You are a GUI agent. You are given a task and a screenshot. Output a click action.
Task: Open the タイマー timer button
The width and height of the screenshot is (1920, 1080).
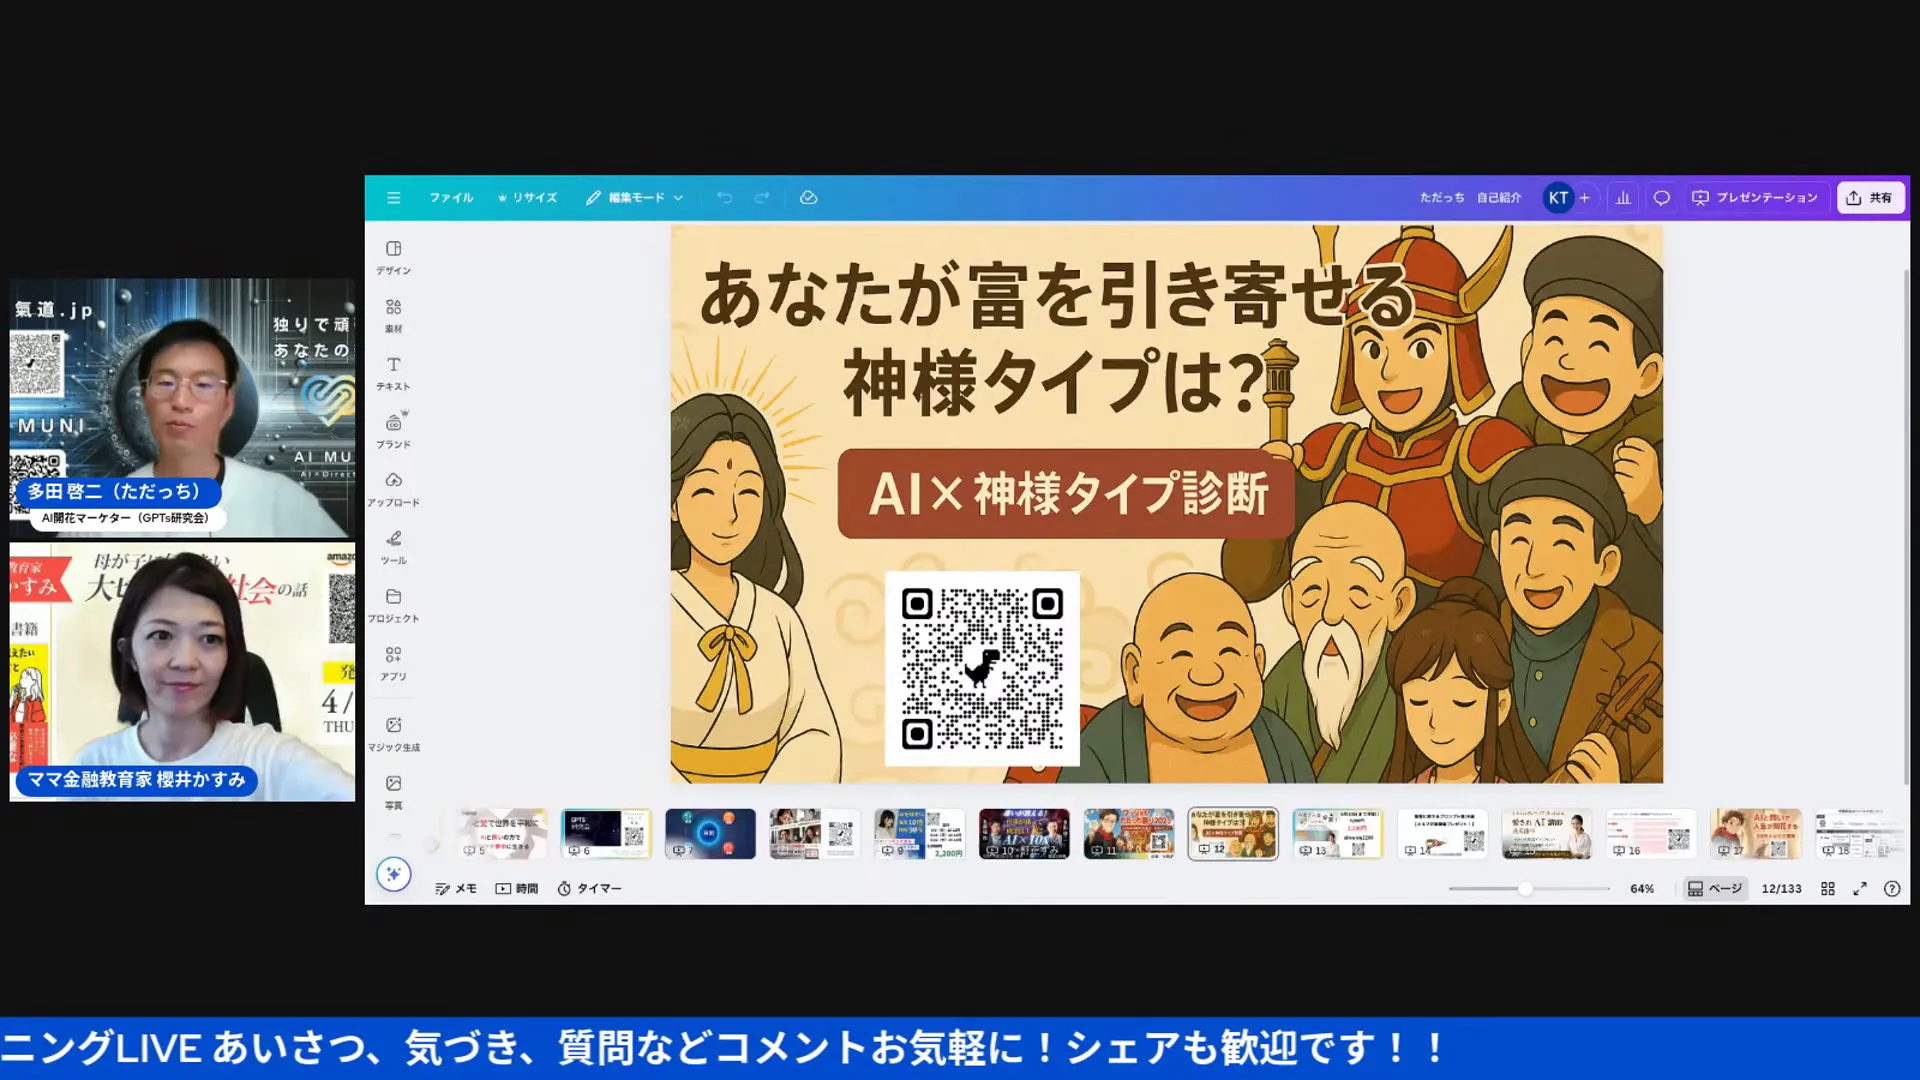coord(590,888)
